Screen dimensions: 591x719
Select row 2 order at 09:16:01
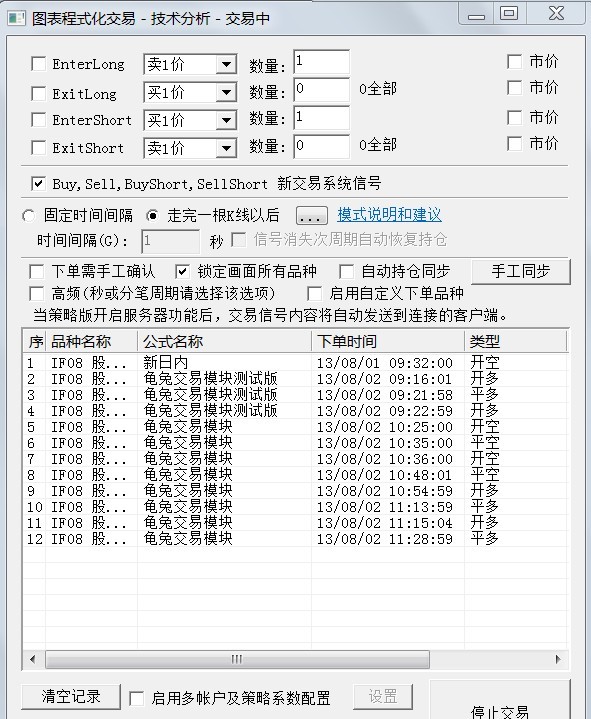tap(295, 379)
